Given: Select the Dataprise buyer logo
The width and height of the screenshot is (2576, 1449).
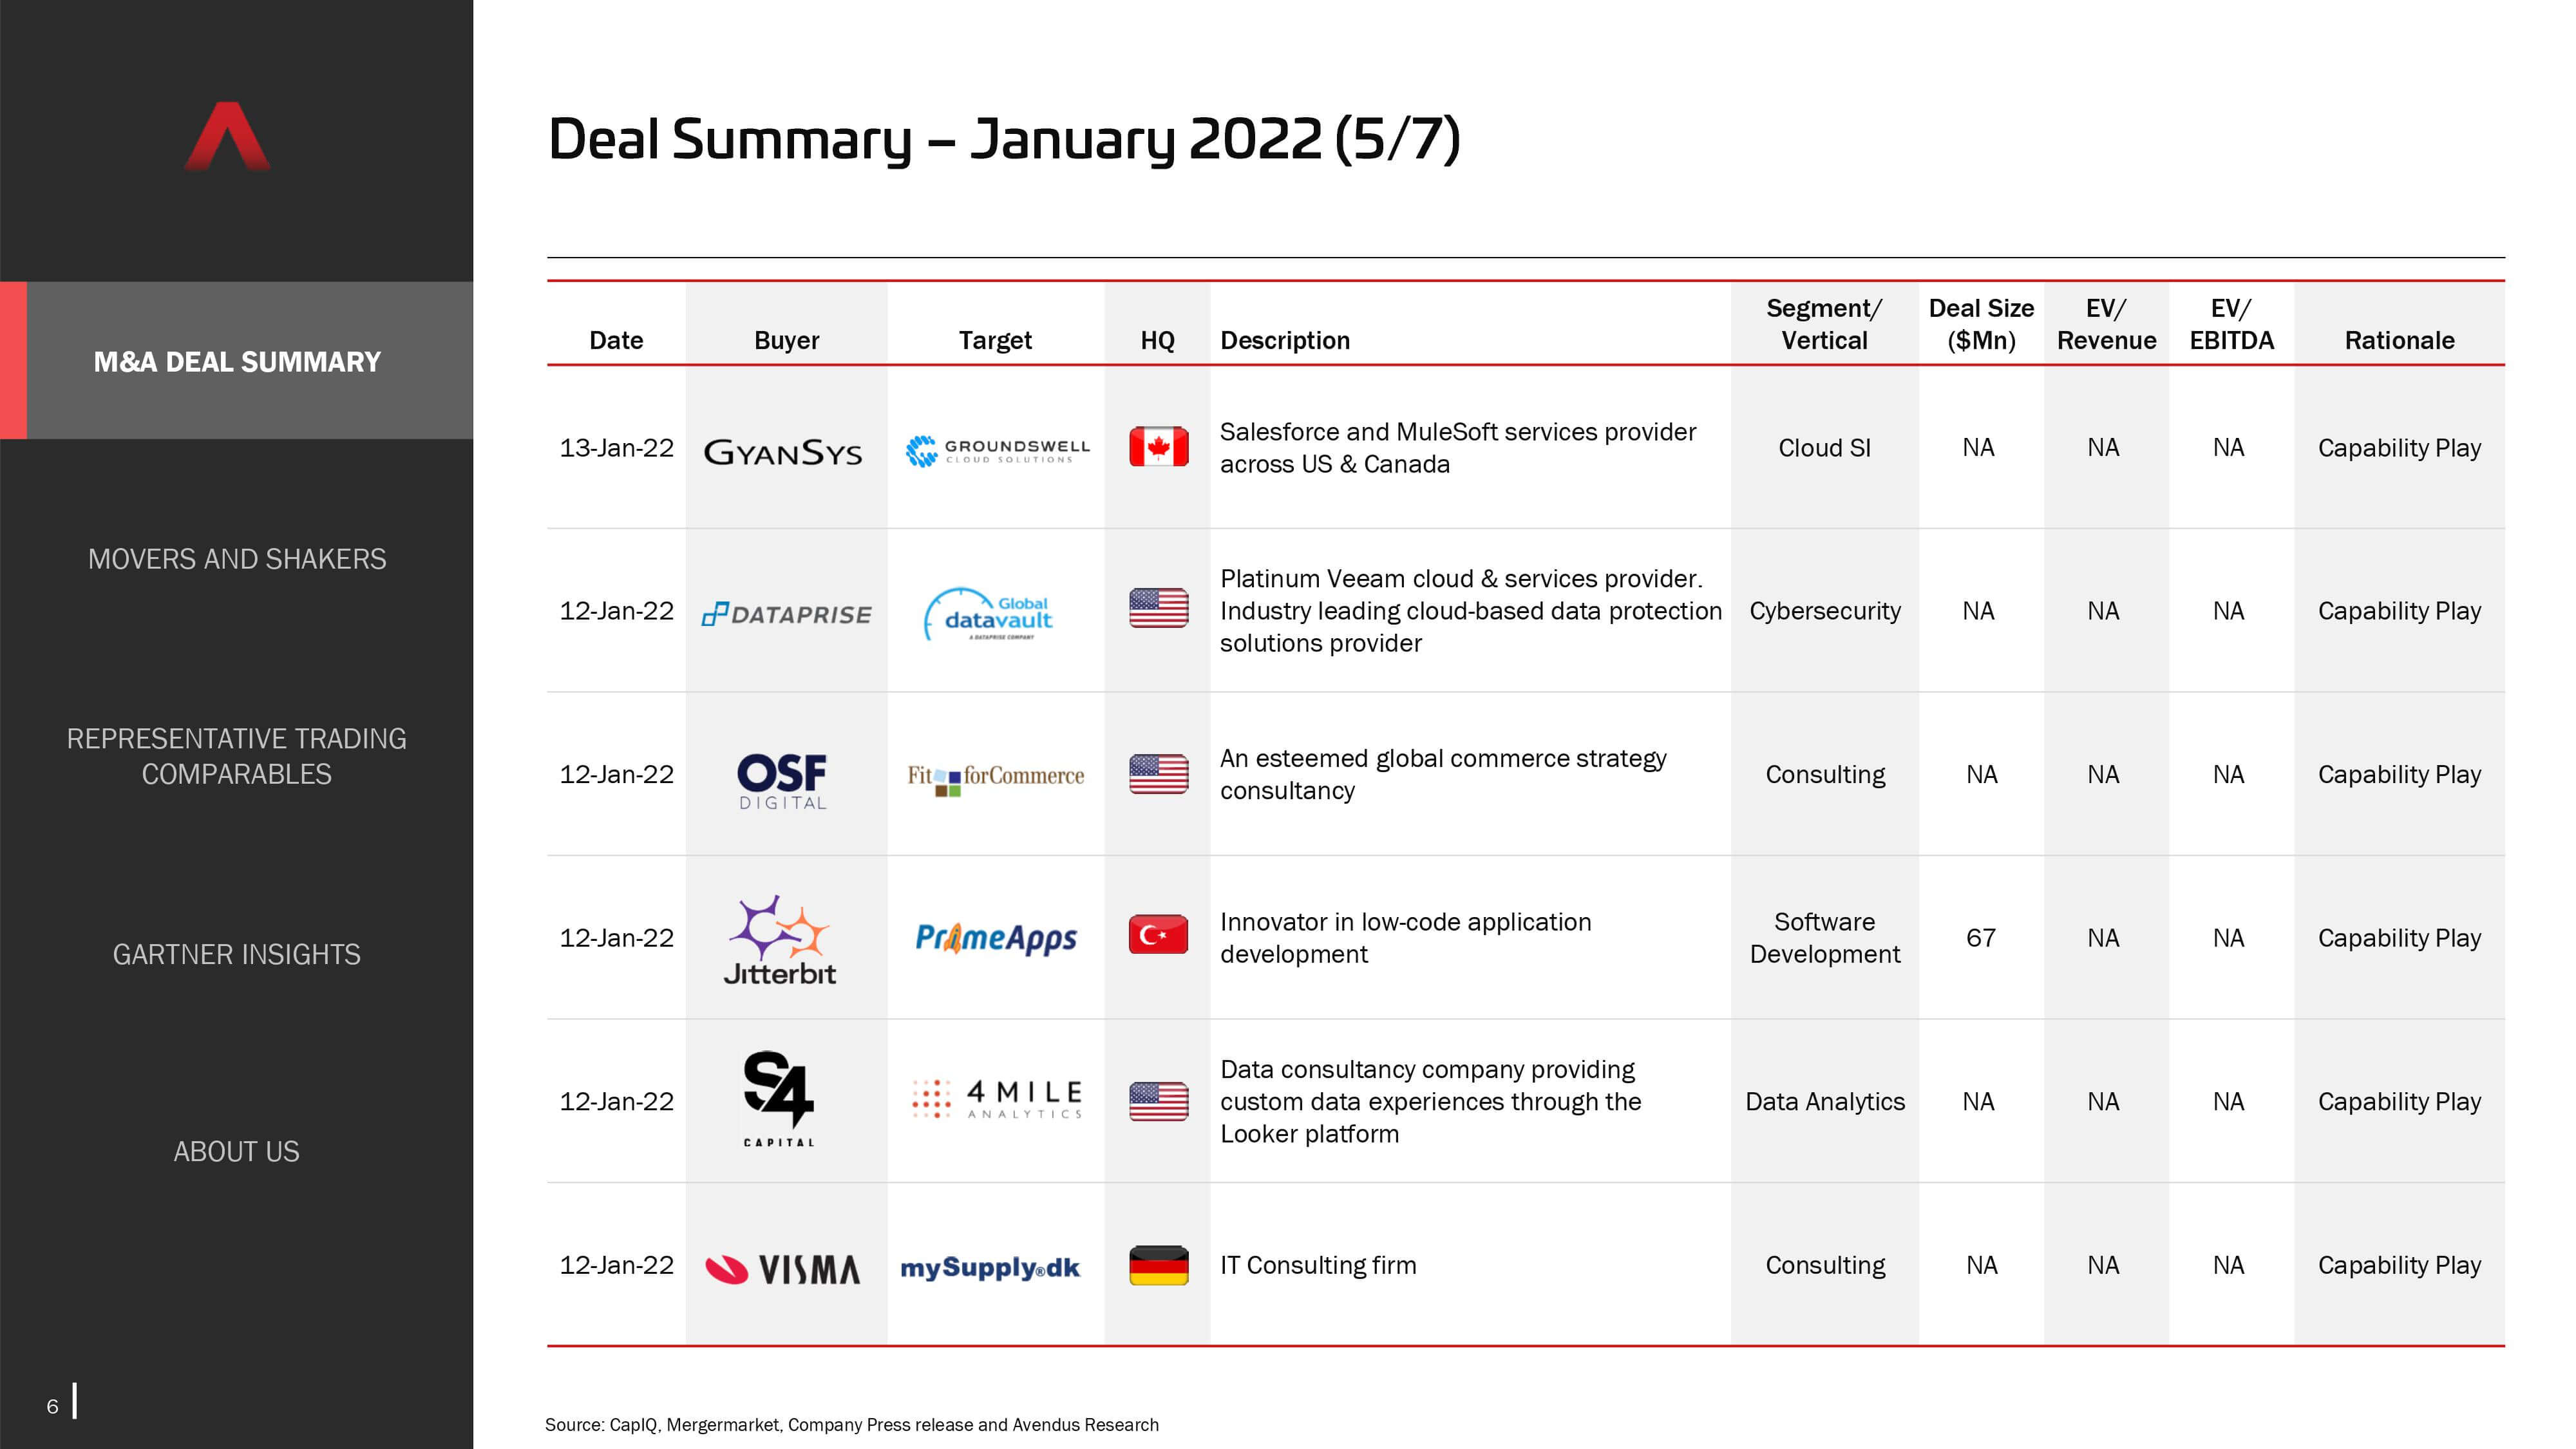Looking at the screenshot, I should [787, 614].
